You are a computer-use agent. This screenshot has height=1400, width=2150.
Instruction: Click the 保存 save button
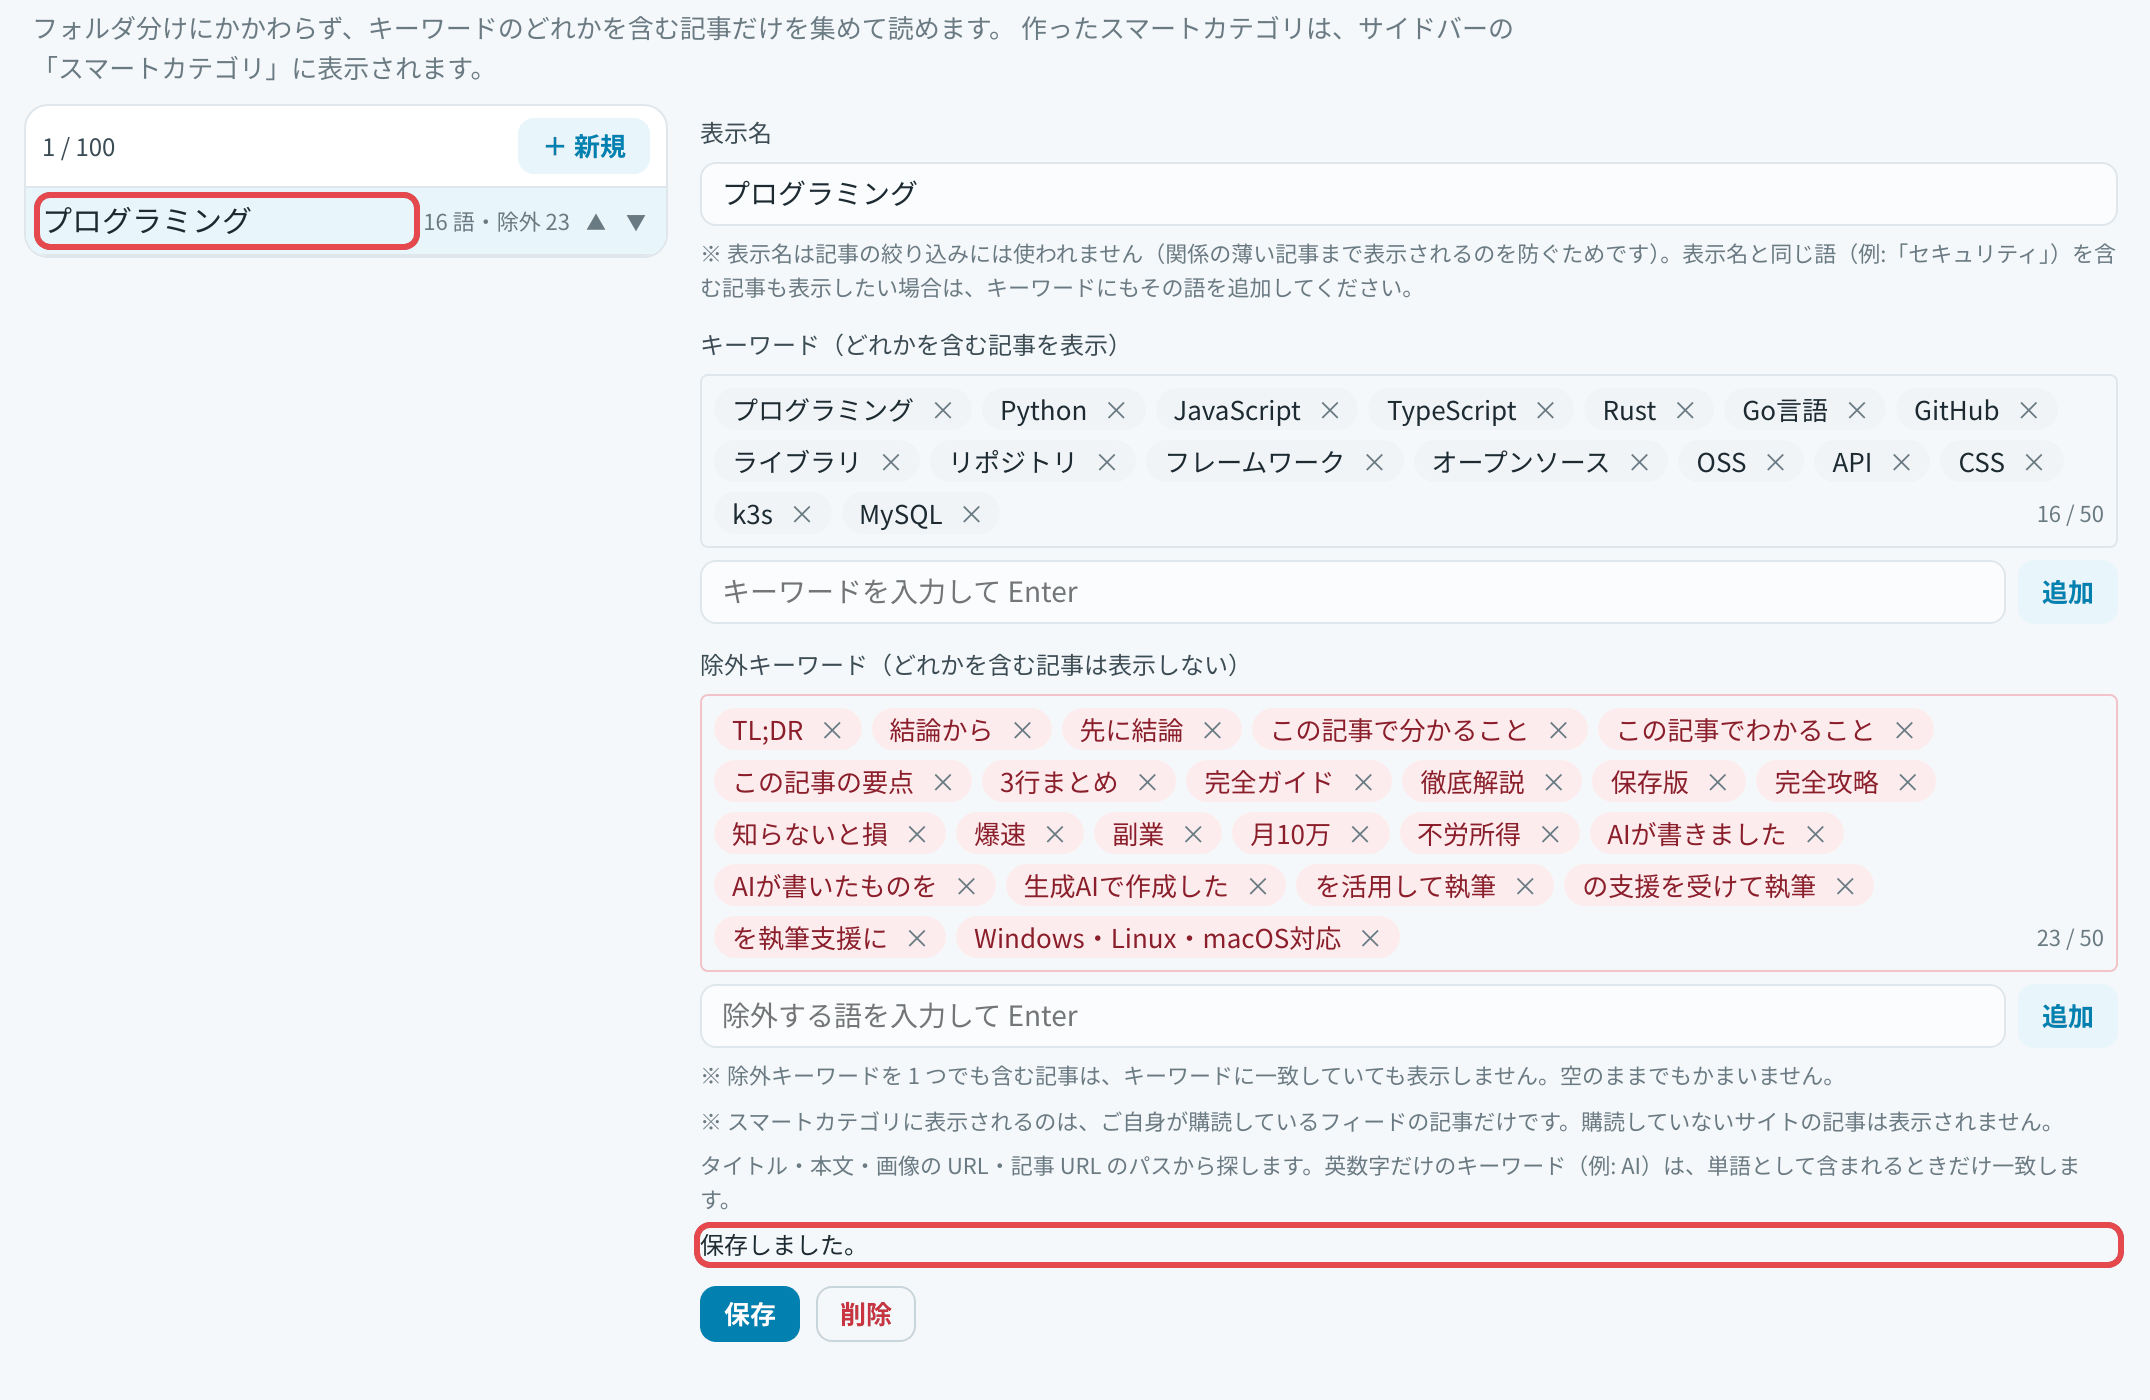pyautogui.click(x=749, y=1314)
